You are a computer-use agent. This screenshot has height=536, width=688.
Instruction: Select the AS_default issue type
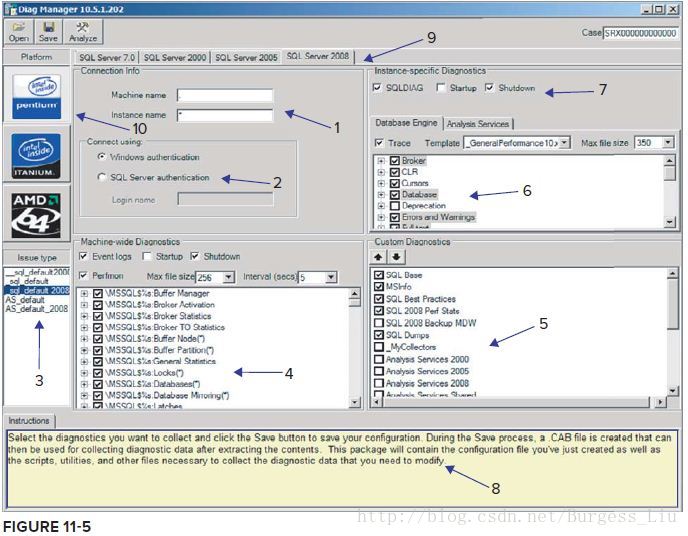25,300
